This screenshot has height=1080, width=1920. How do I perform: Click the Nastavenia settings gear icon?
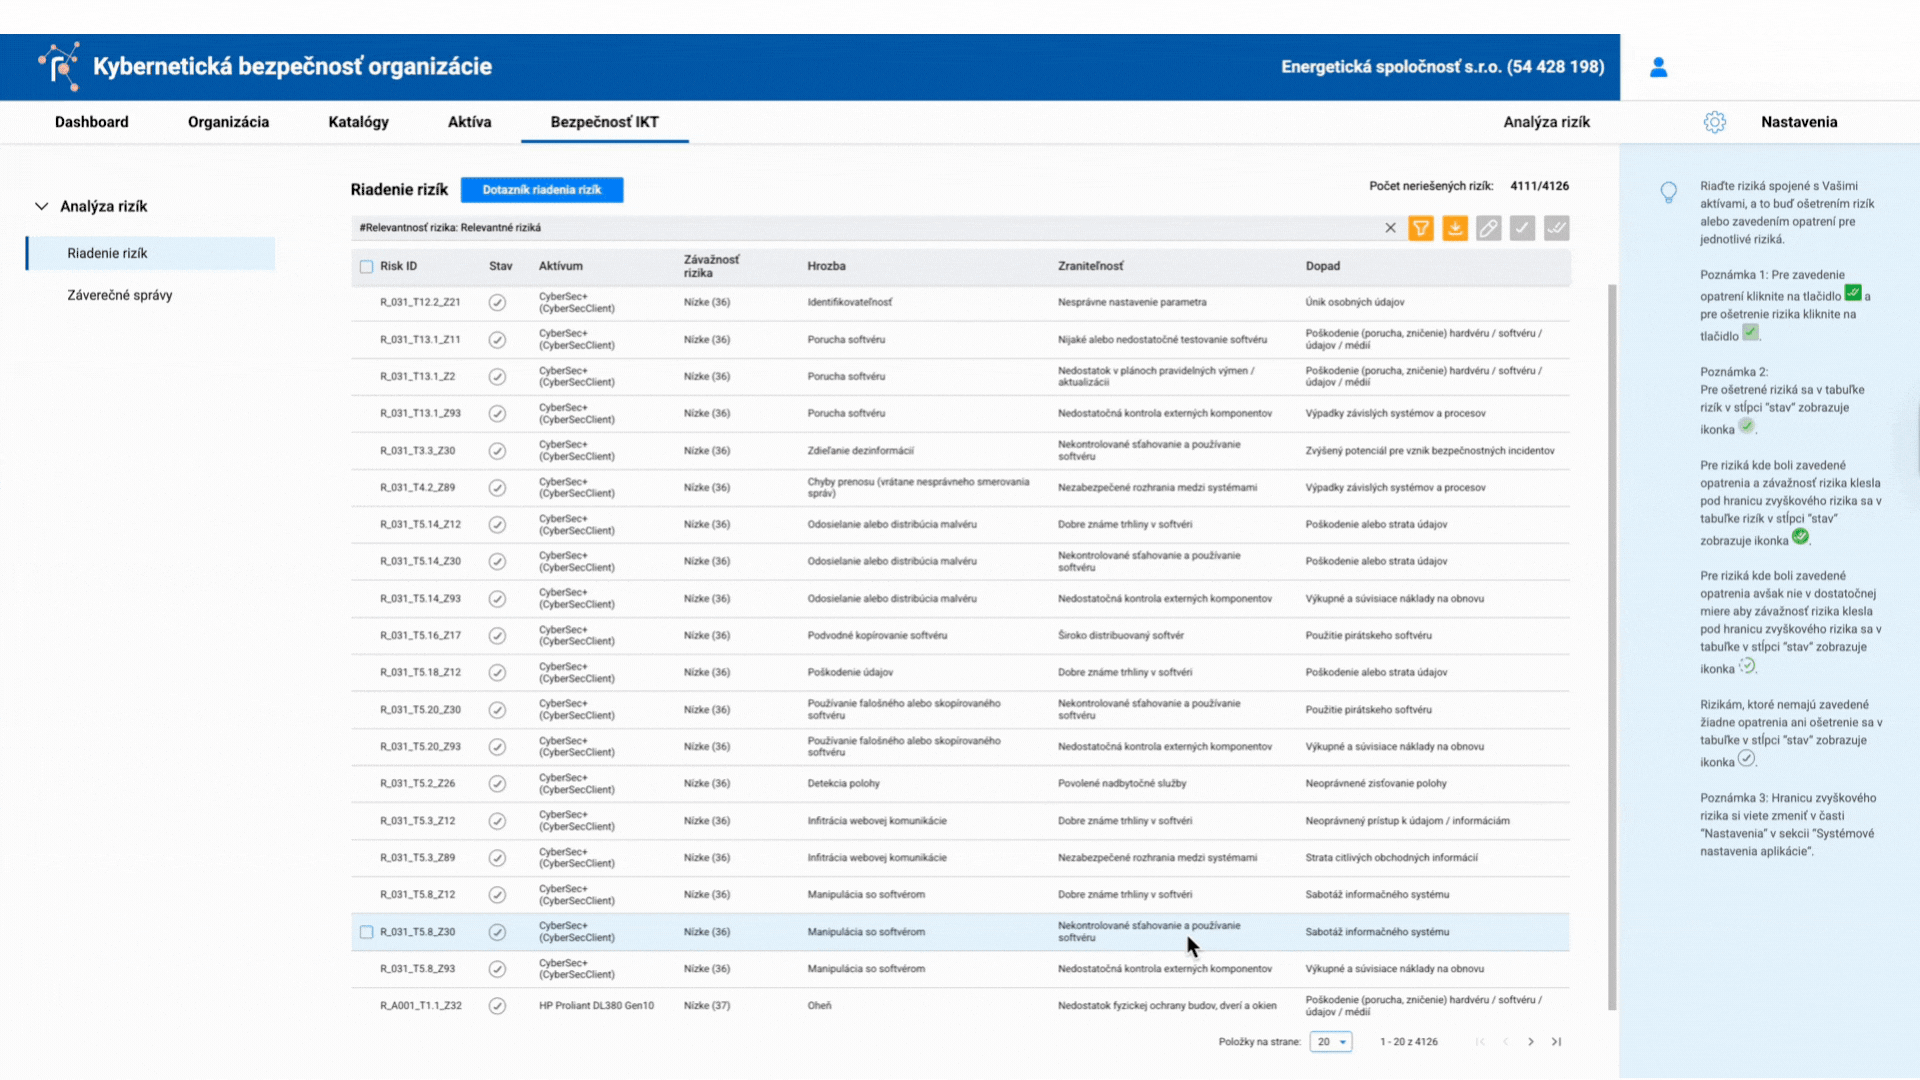[1714, 122]
